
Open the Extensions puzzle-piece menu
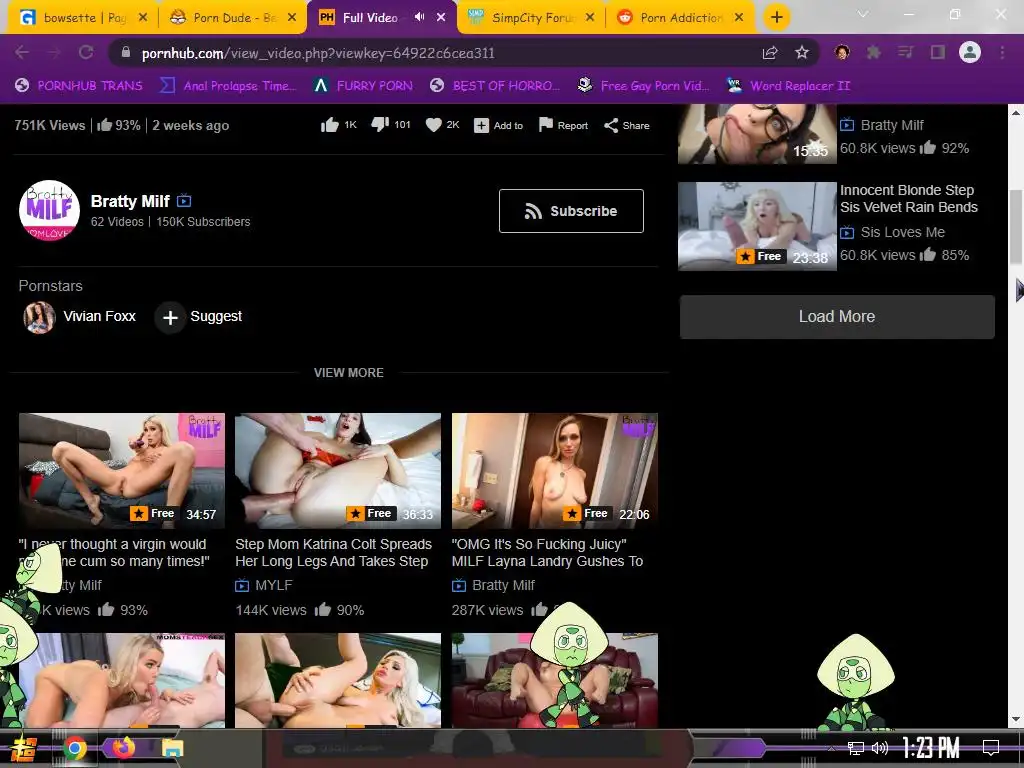pos(874,52)
